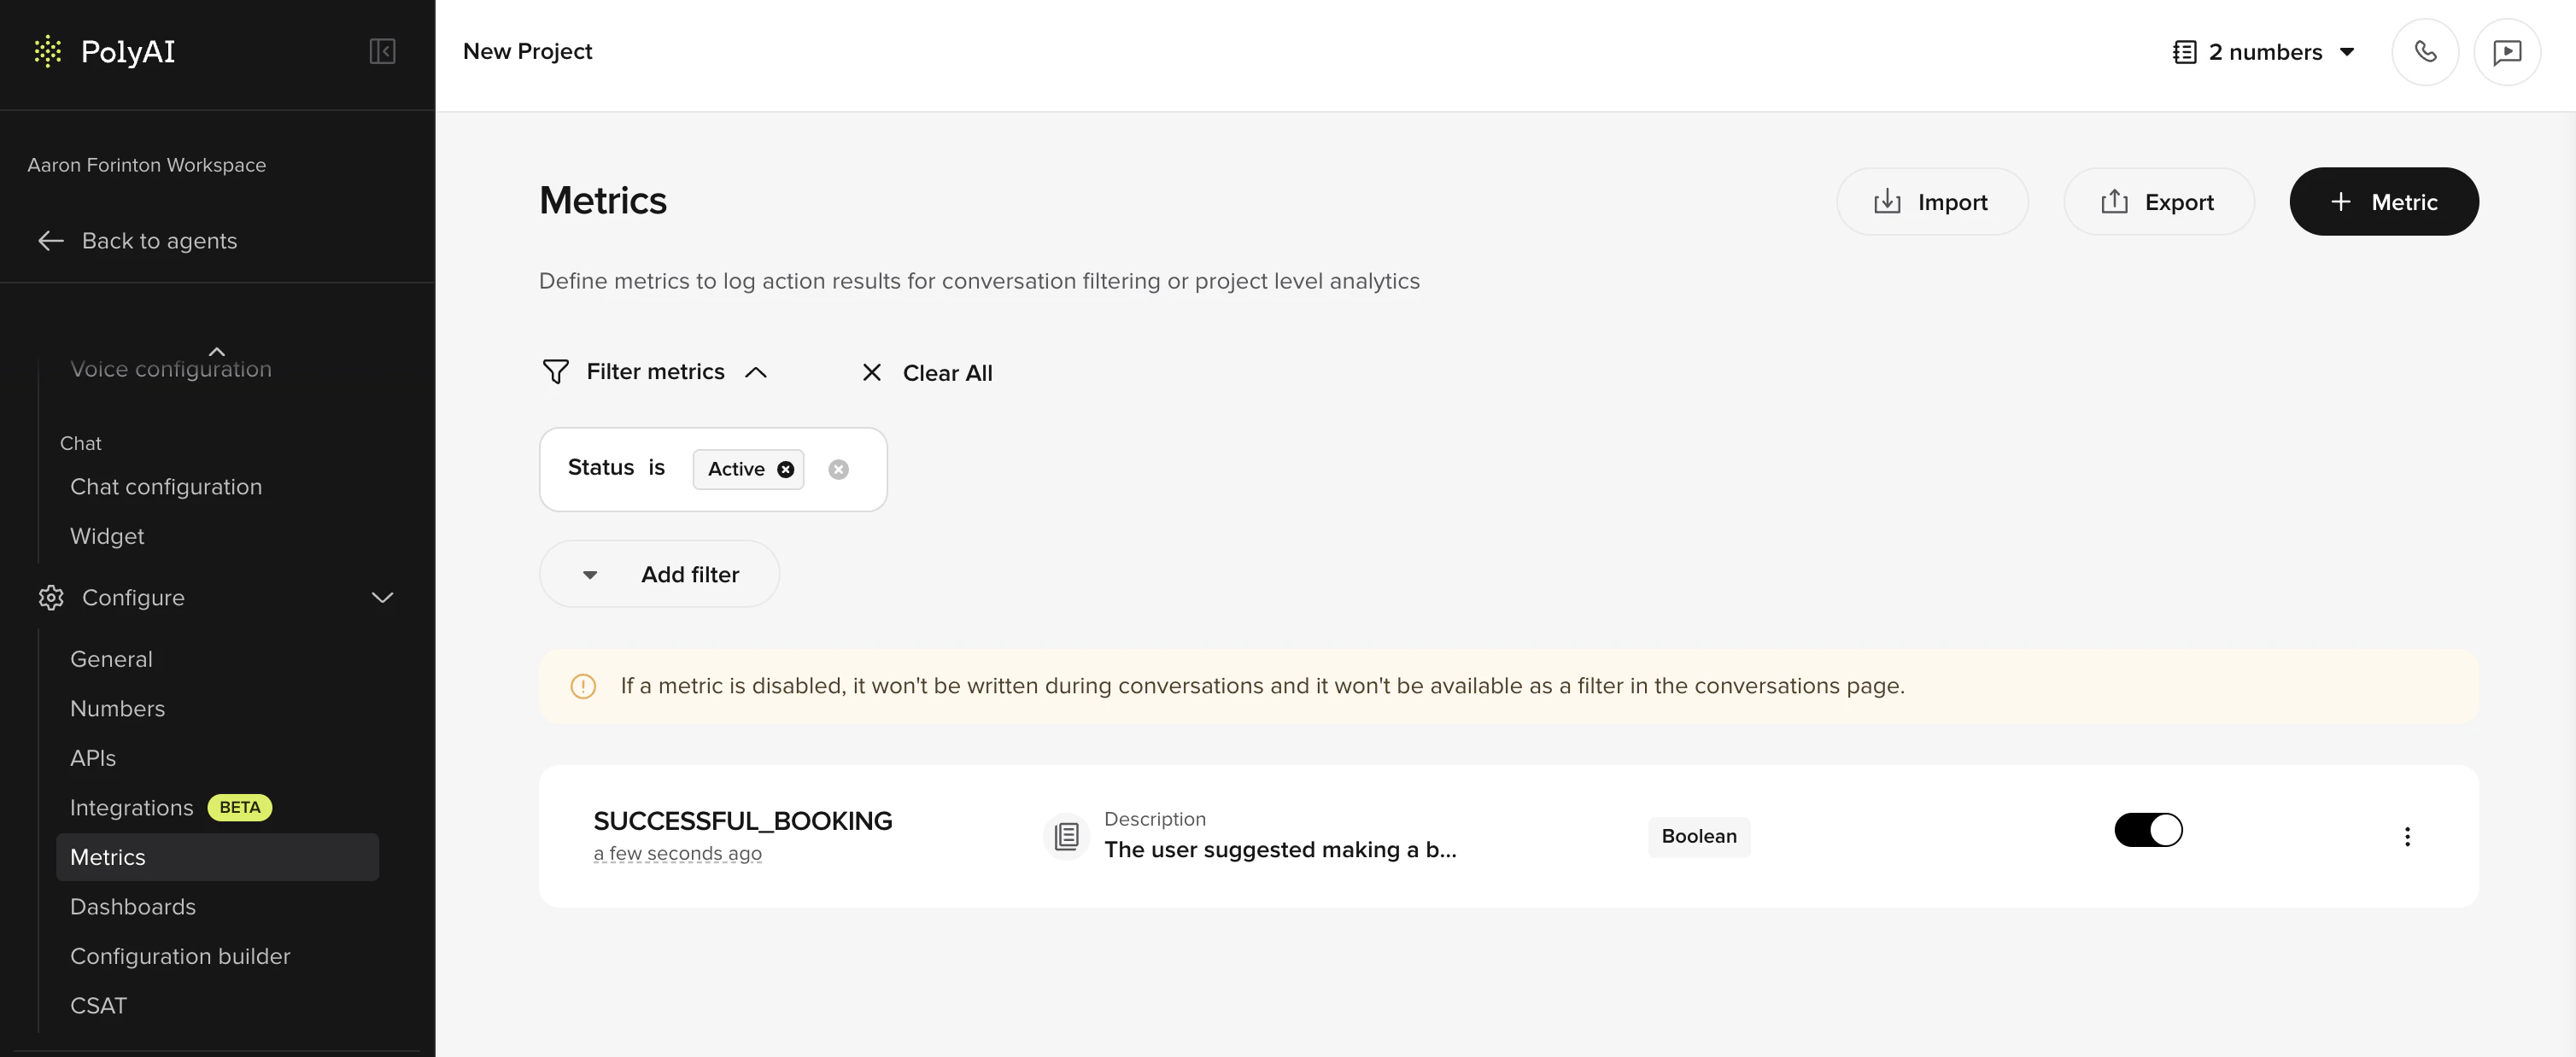Open the Add filter dropdown arrow
This screenshot has width=2576, height=1057.
[x=590, y=574]
